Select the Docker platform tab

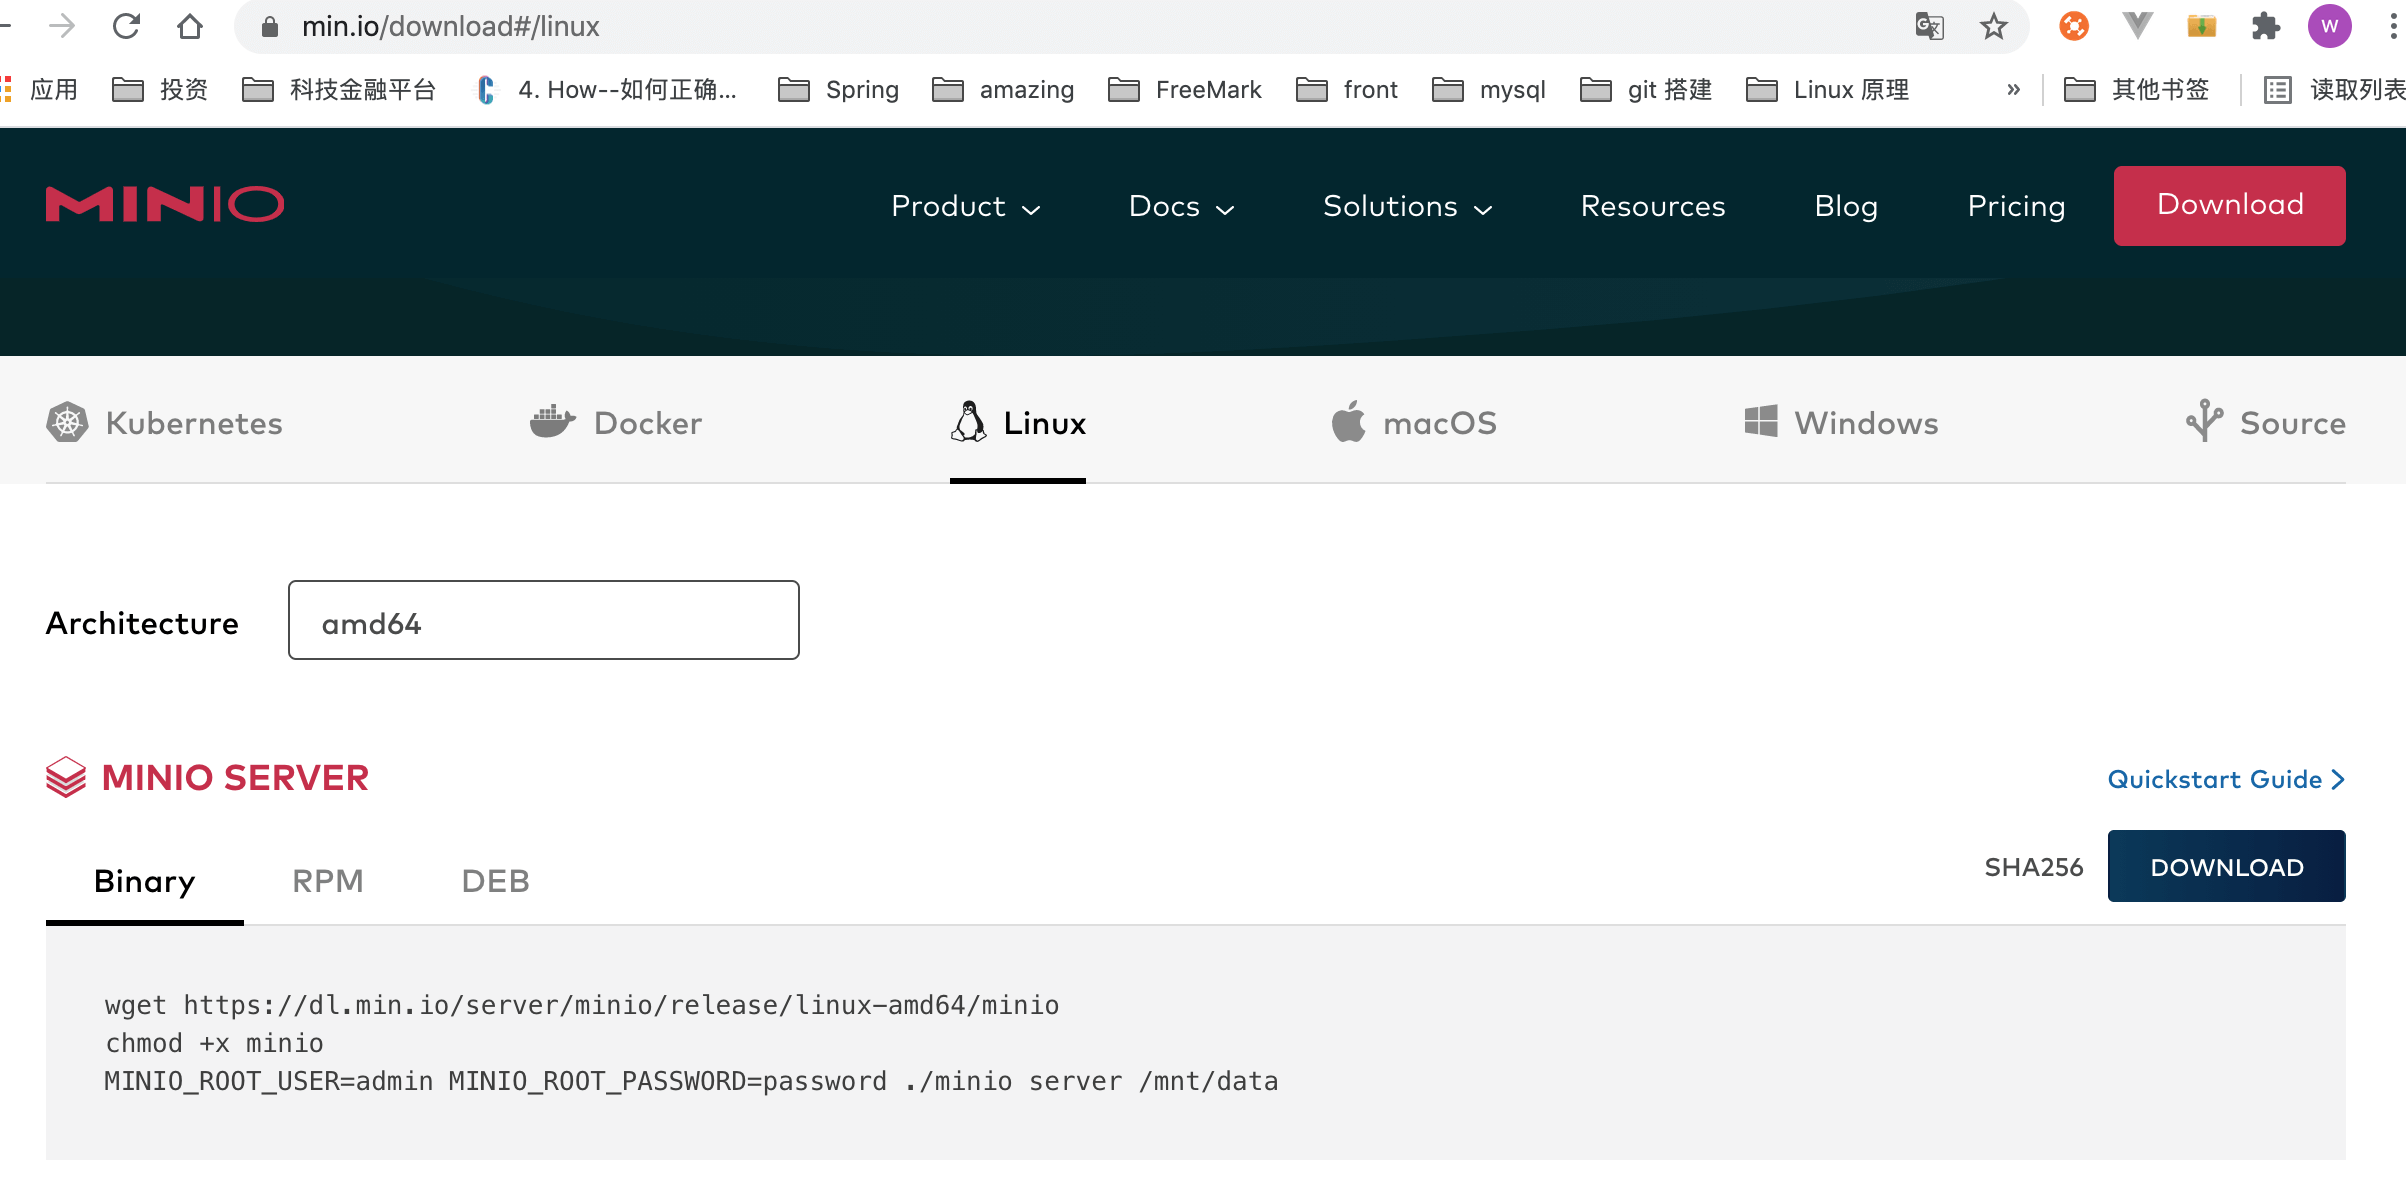[616, 423]
